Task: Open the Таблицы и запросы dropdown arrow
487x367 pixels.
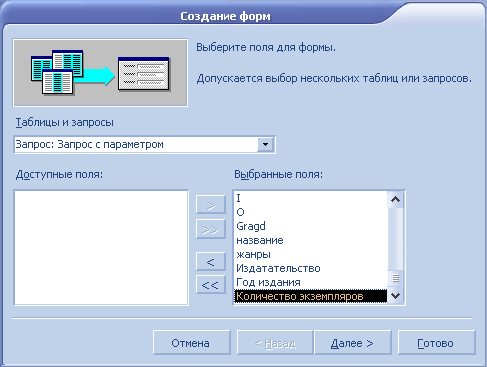Action: (x=265, y=145)
